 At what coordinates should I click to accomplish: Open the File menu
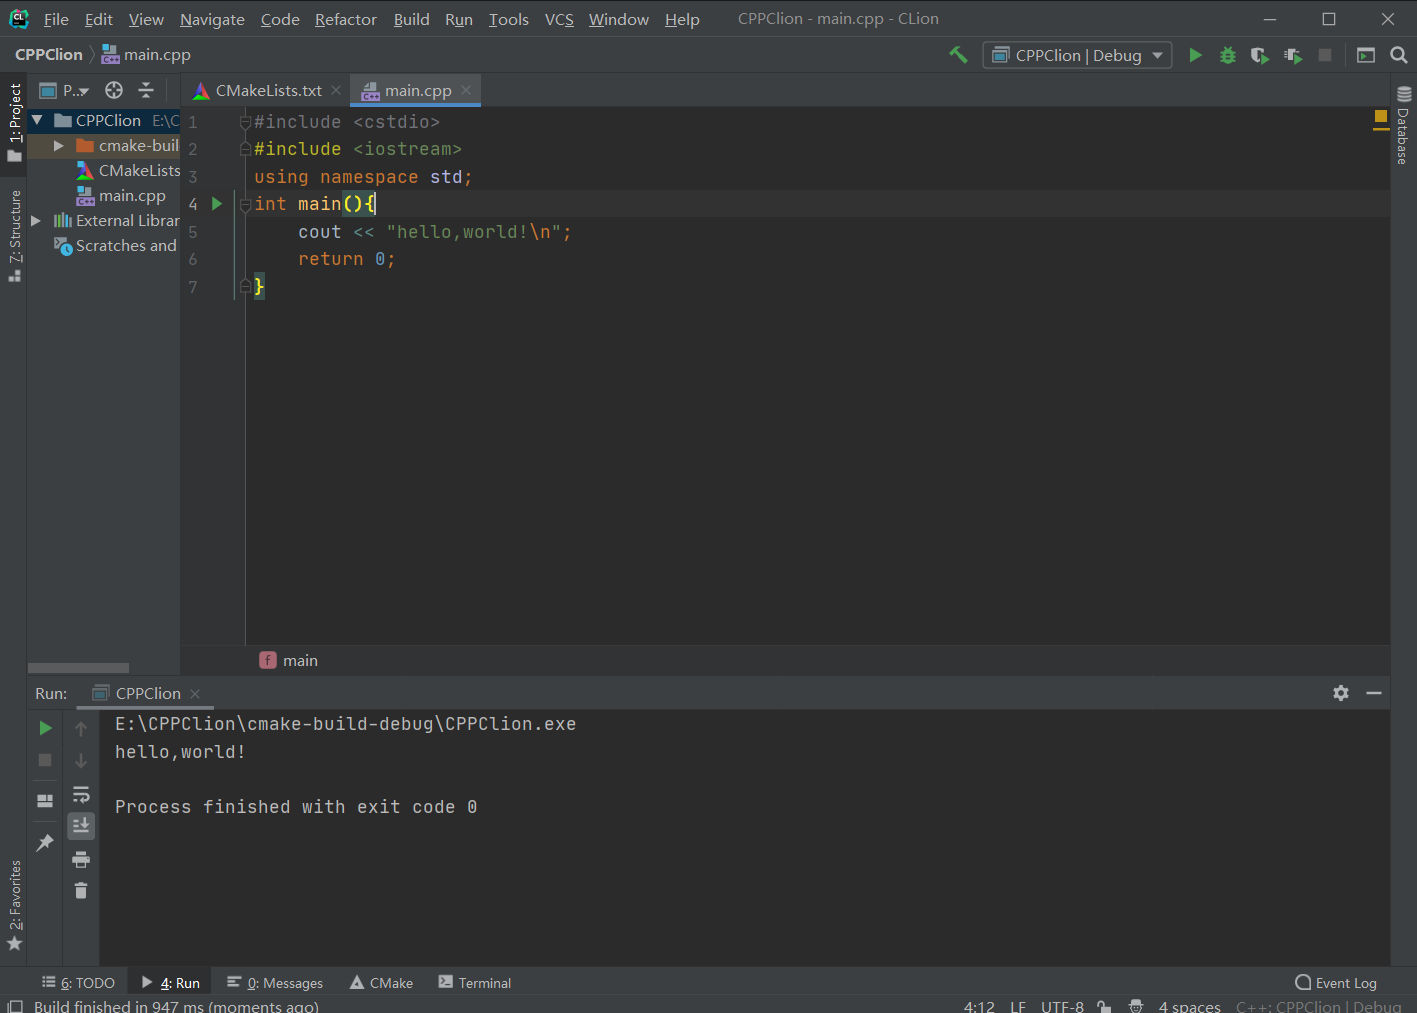(56, 19)
